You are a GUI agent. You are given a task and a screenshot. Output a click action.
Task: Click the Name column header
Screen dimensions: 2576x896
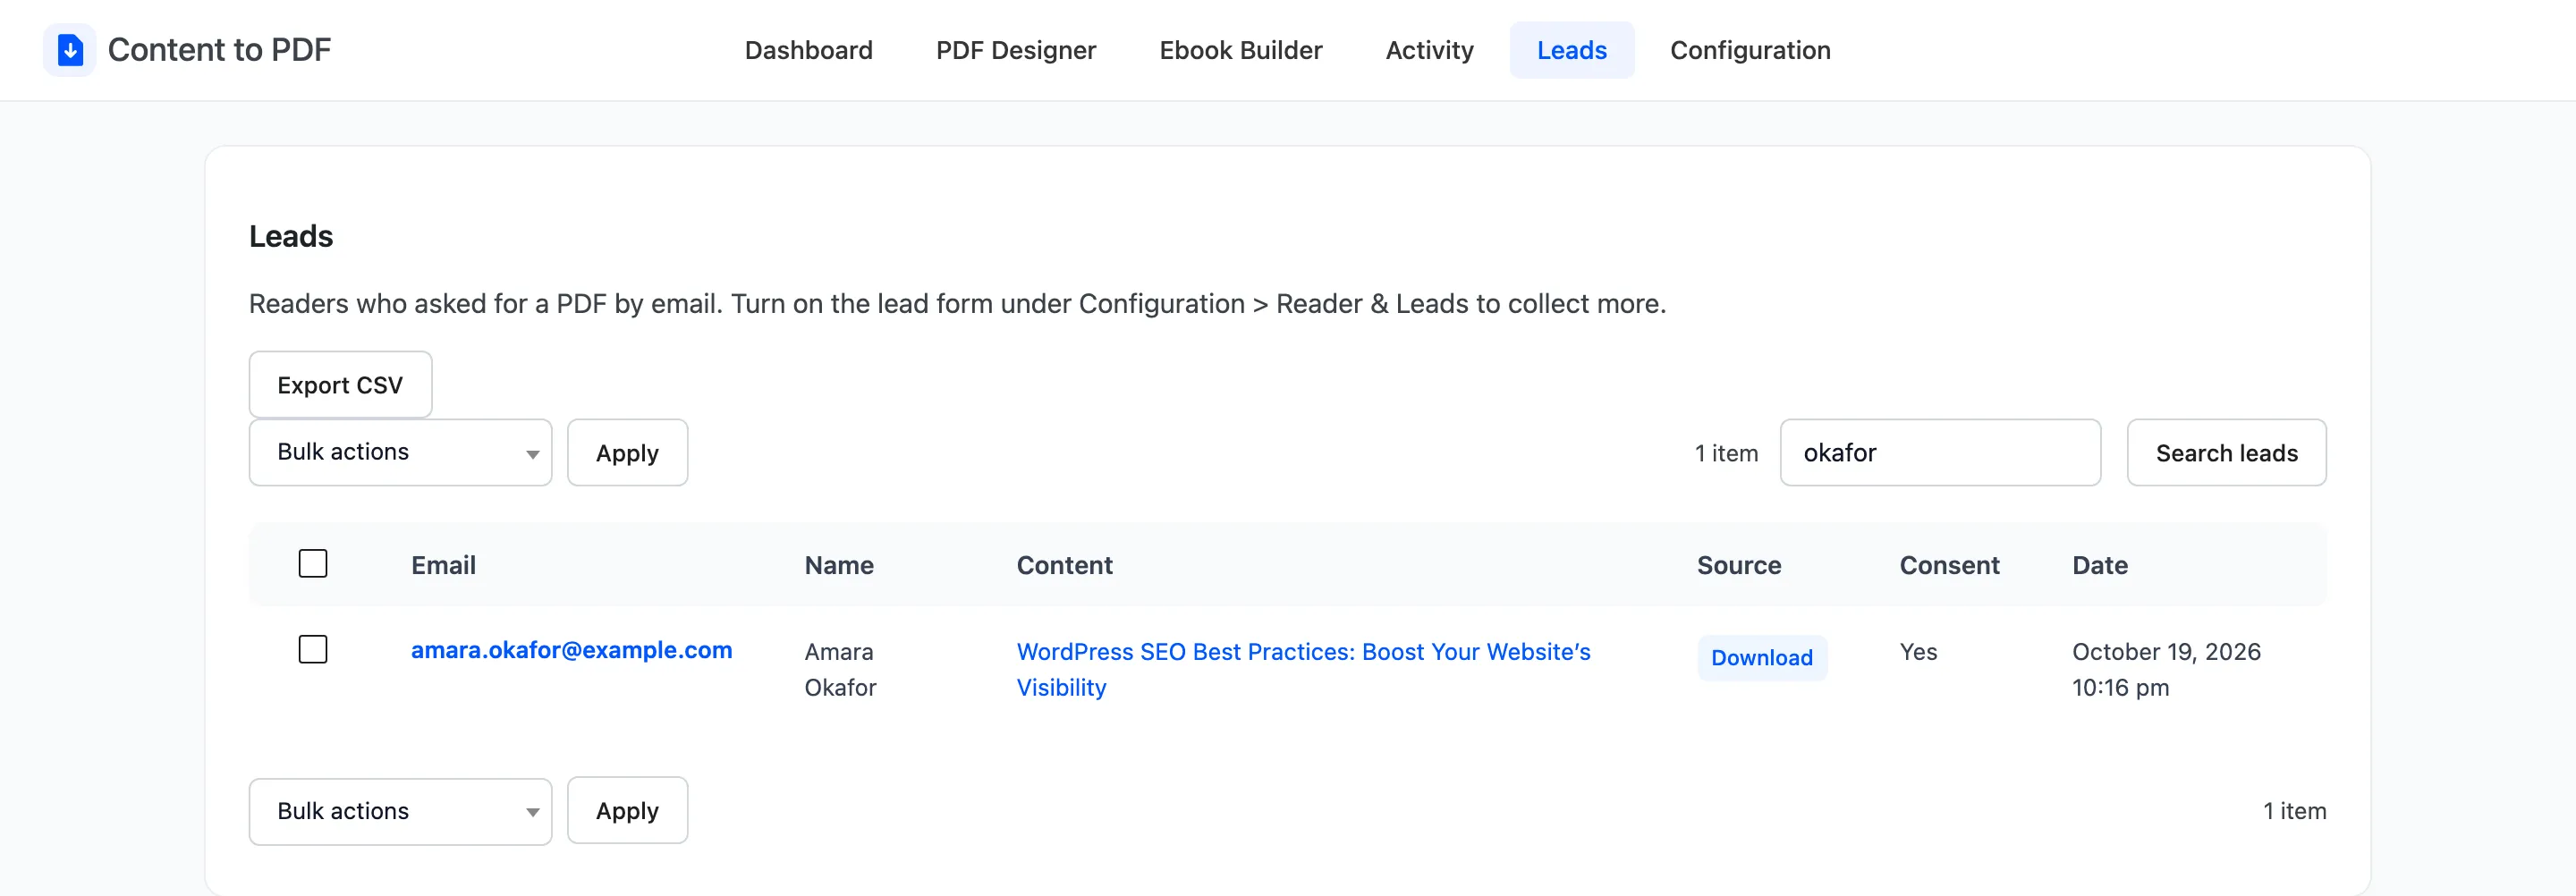tap(839, 565)
